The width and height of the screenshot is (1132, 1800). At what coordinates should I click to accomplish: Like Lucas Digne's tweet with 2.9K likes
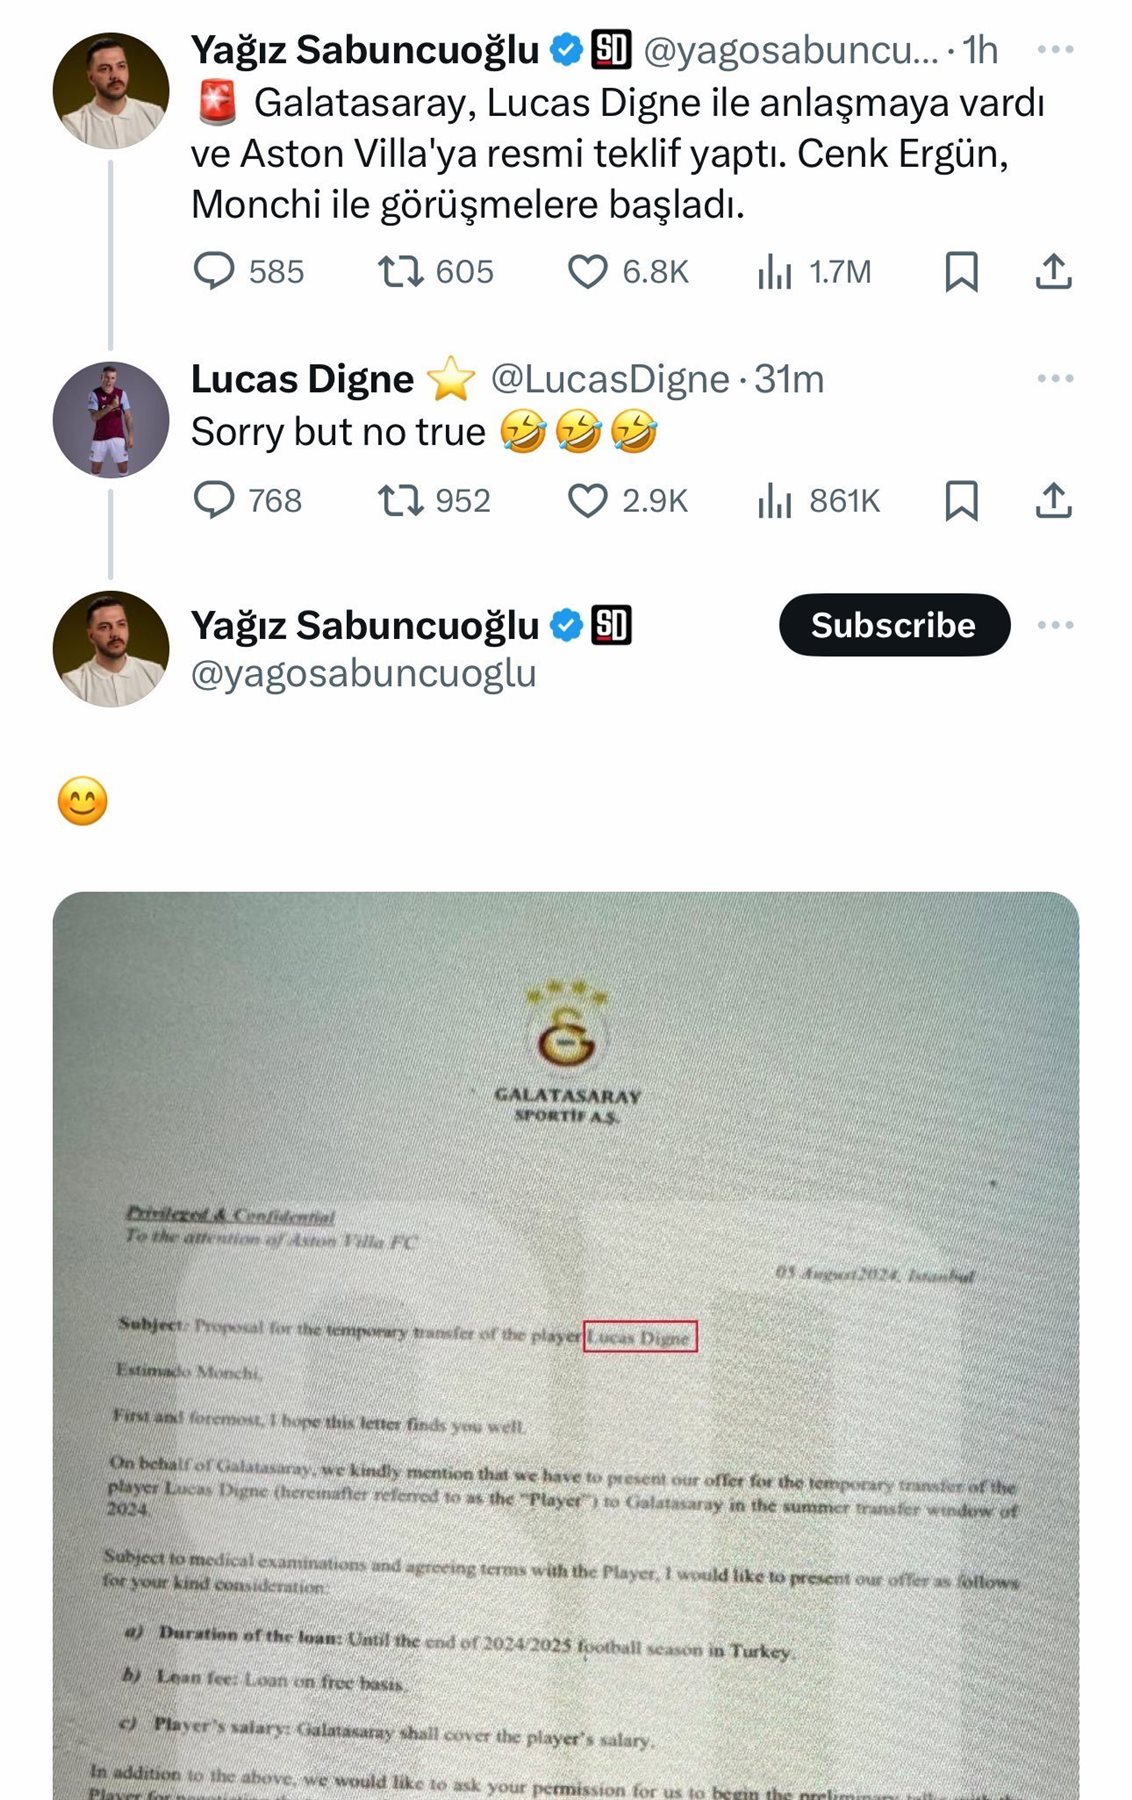(x=588, y=500)
